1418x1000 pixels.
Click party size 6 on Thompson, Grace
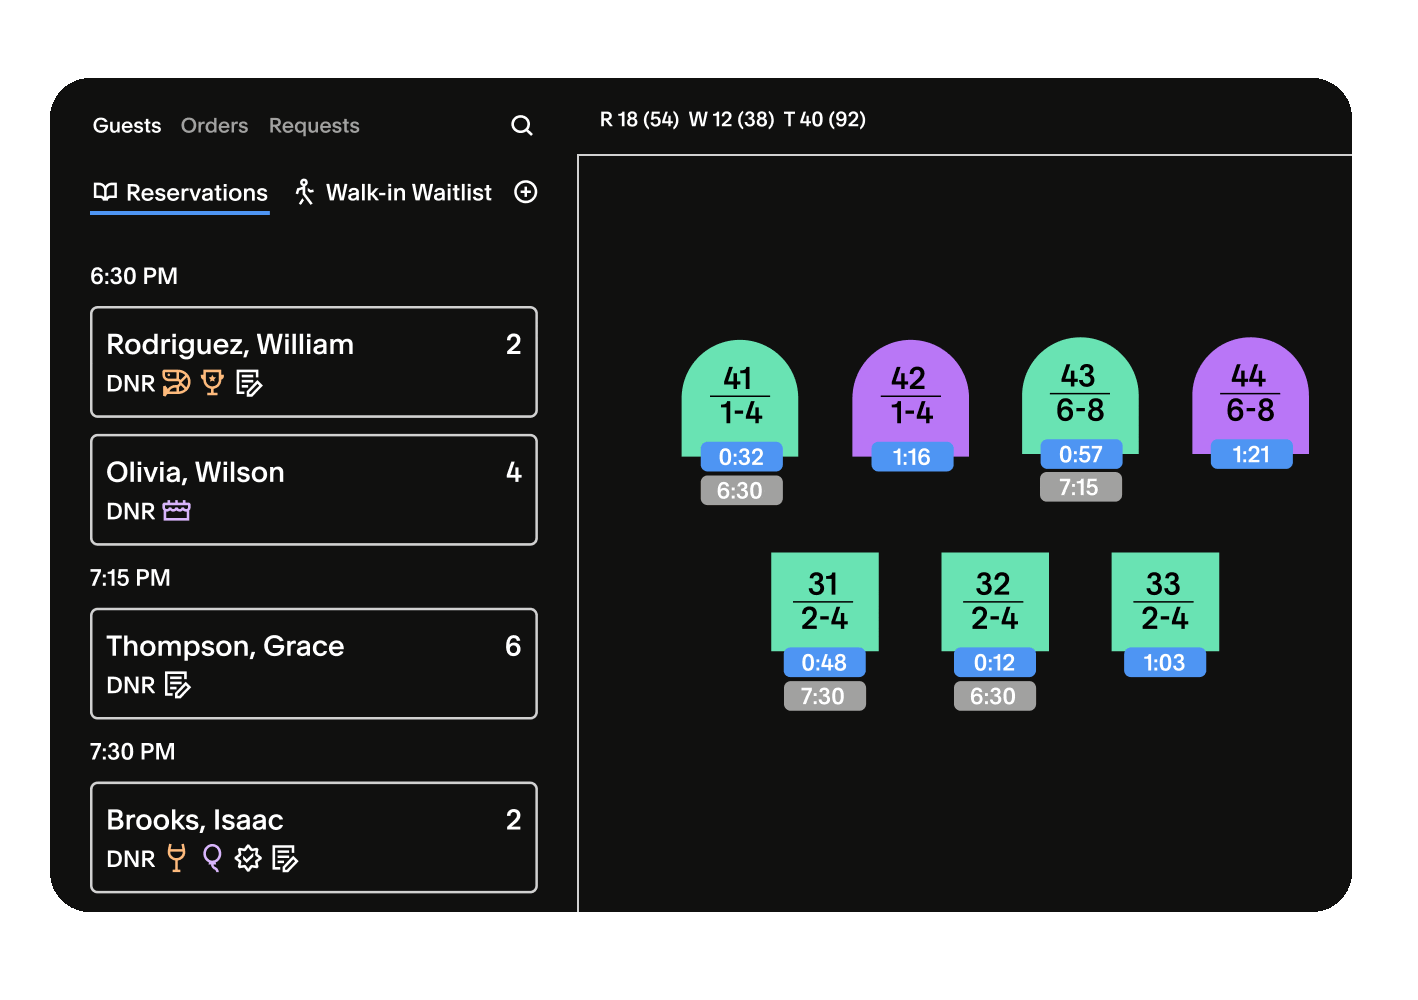click(513, 646)
